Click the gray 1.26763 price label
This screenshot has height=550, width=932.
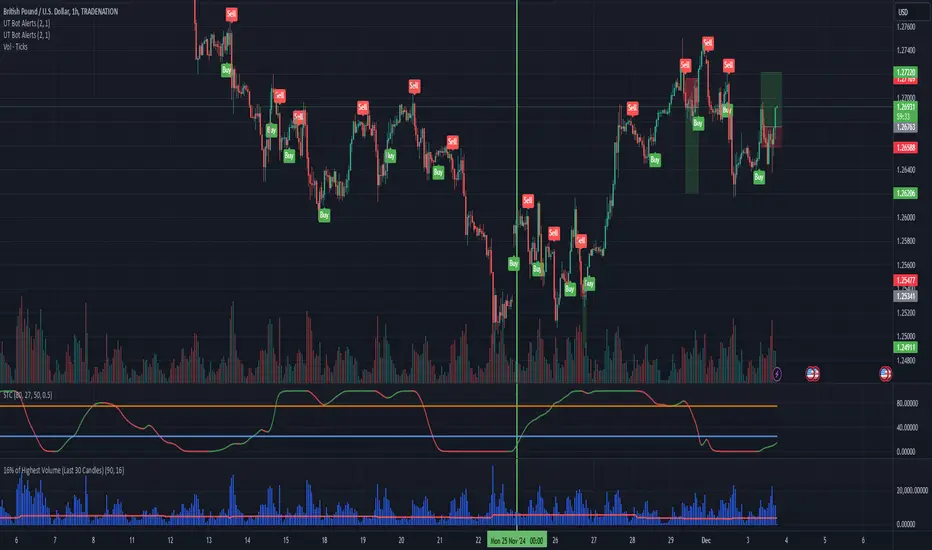[905, 127]
